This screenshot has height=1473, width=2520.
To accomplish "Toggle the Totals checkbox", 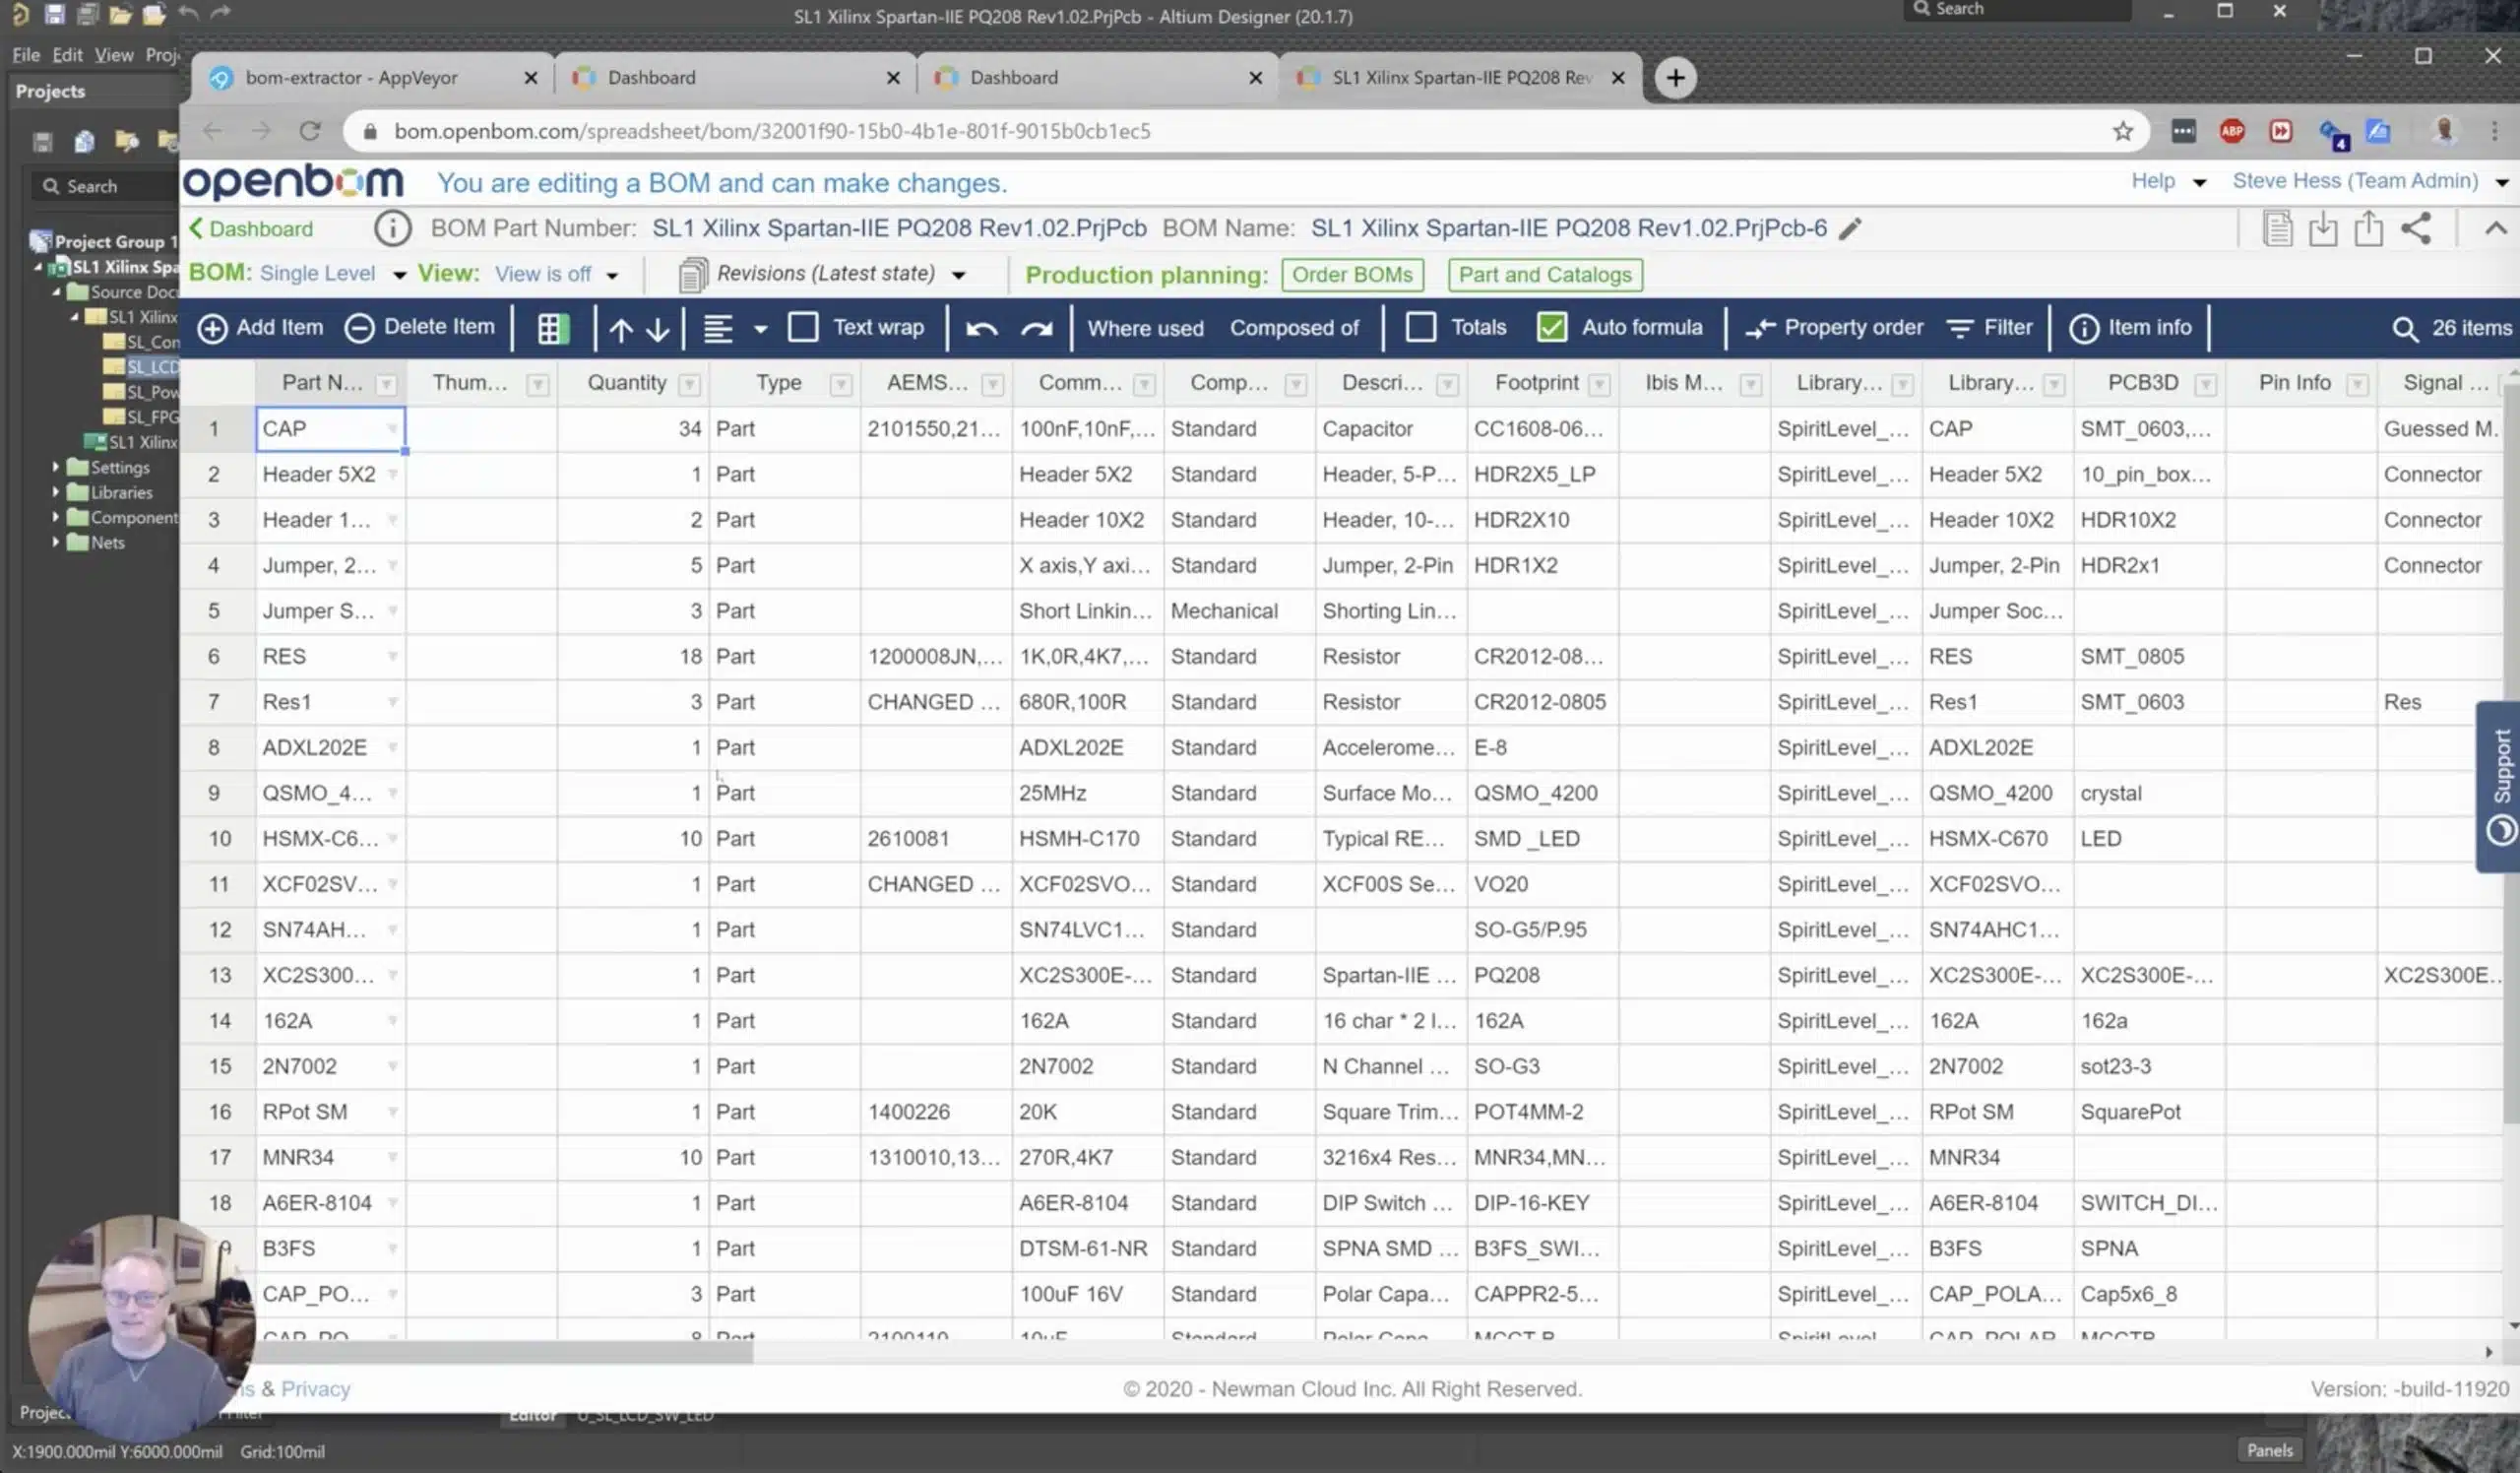I will (x=1420, y=327).
